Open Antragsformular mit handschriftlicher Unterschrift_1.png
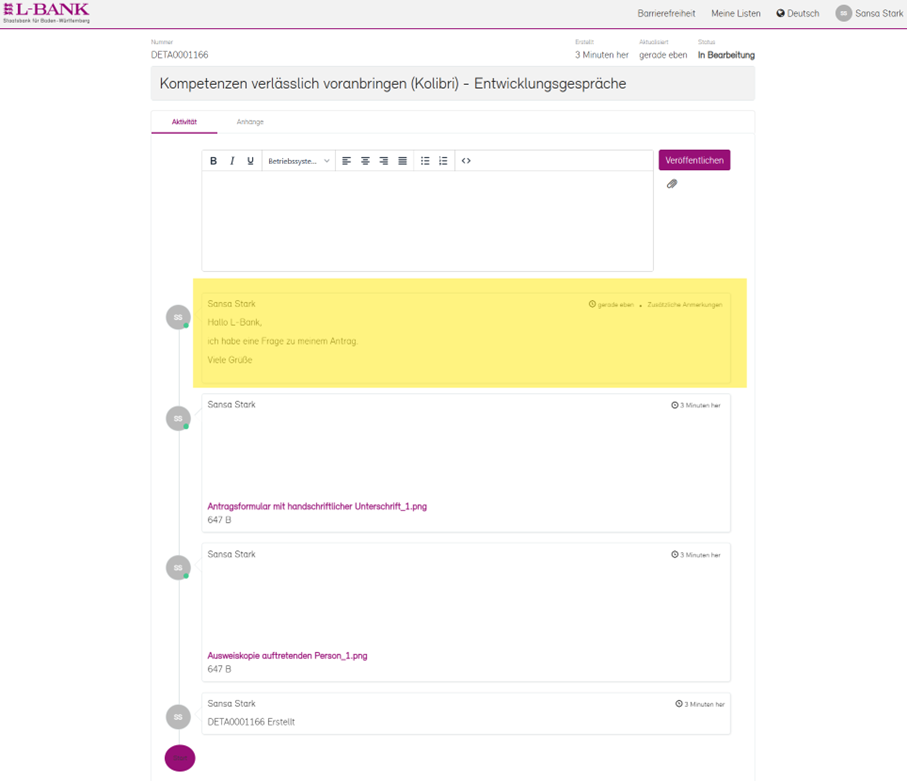 pyautogui.click(x=317, y=507)
